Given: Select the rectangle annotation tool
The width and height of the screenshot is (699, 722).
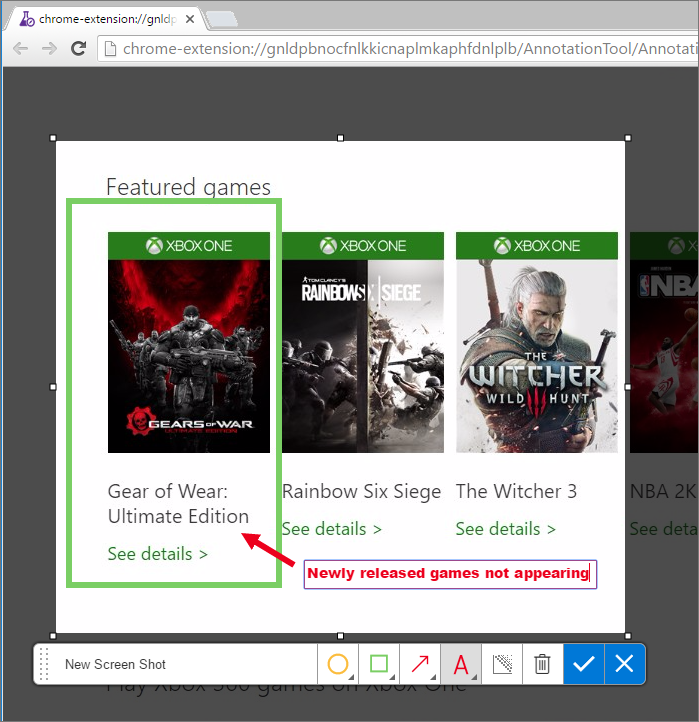Looking at the screenshot, I should click(379, 664).
